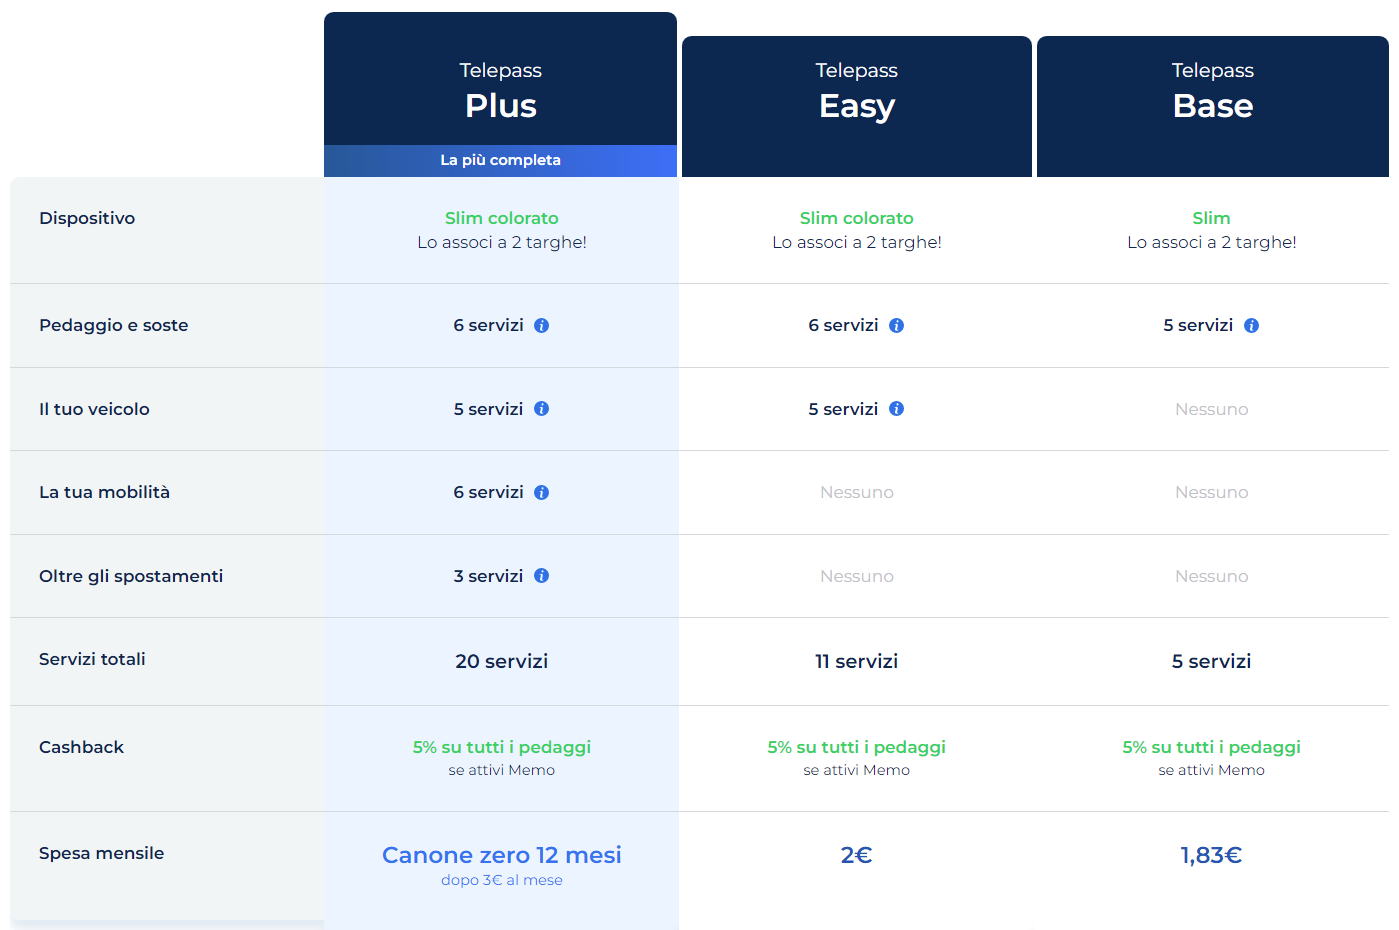Click "Nessuno" for Easy La tua mobilità
The width and height of the screenshot is (1399, 930).
click(857, 492)
